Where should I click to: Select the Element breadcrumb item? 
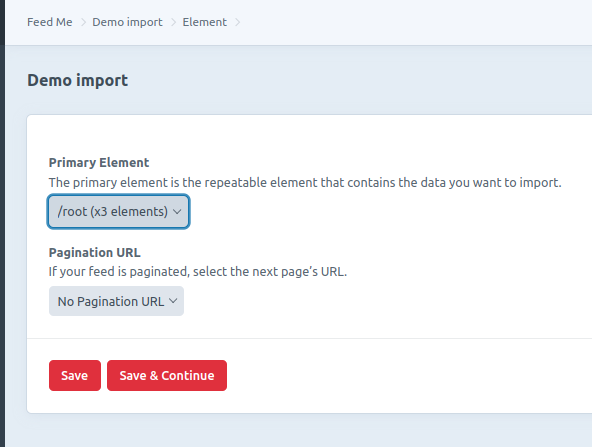click(x=205, y=22)
